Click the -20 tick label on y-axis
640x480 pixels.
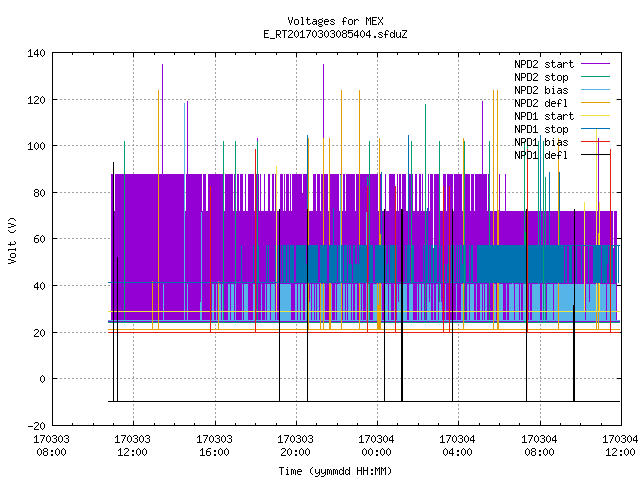click(x=36, y=426)
